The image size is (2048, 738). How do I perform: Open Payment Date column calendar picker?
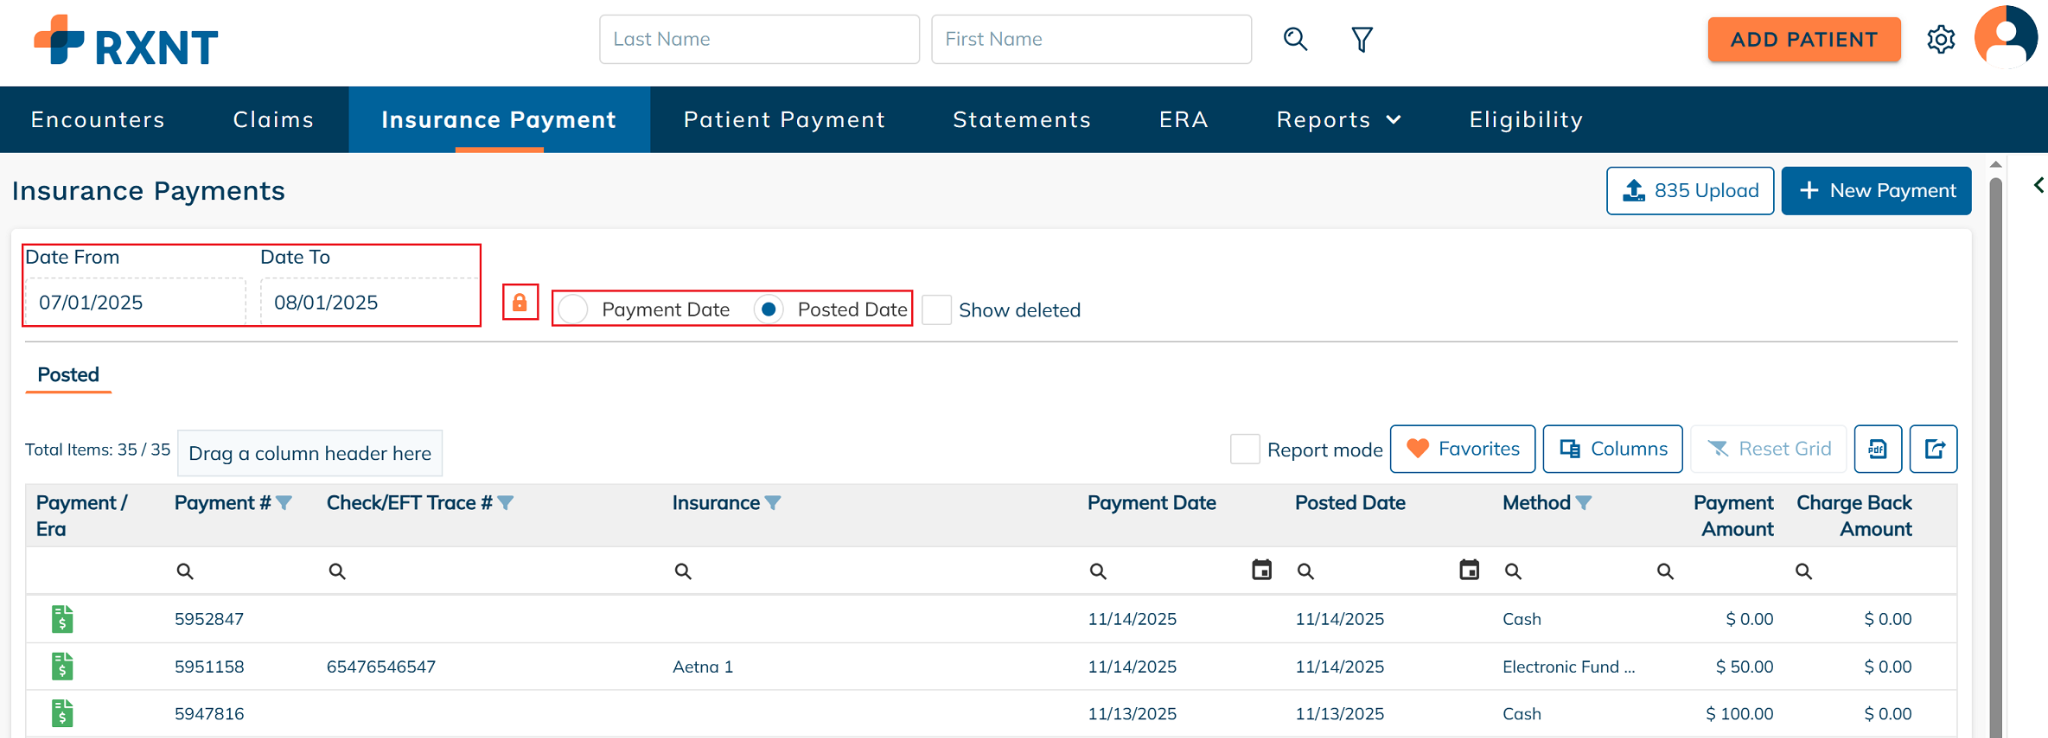point(1262,570)
